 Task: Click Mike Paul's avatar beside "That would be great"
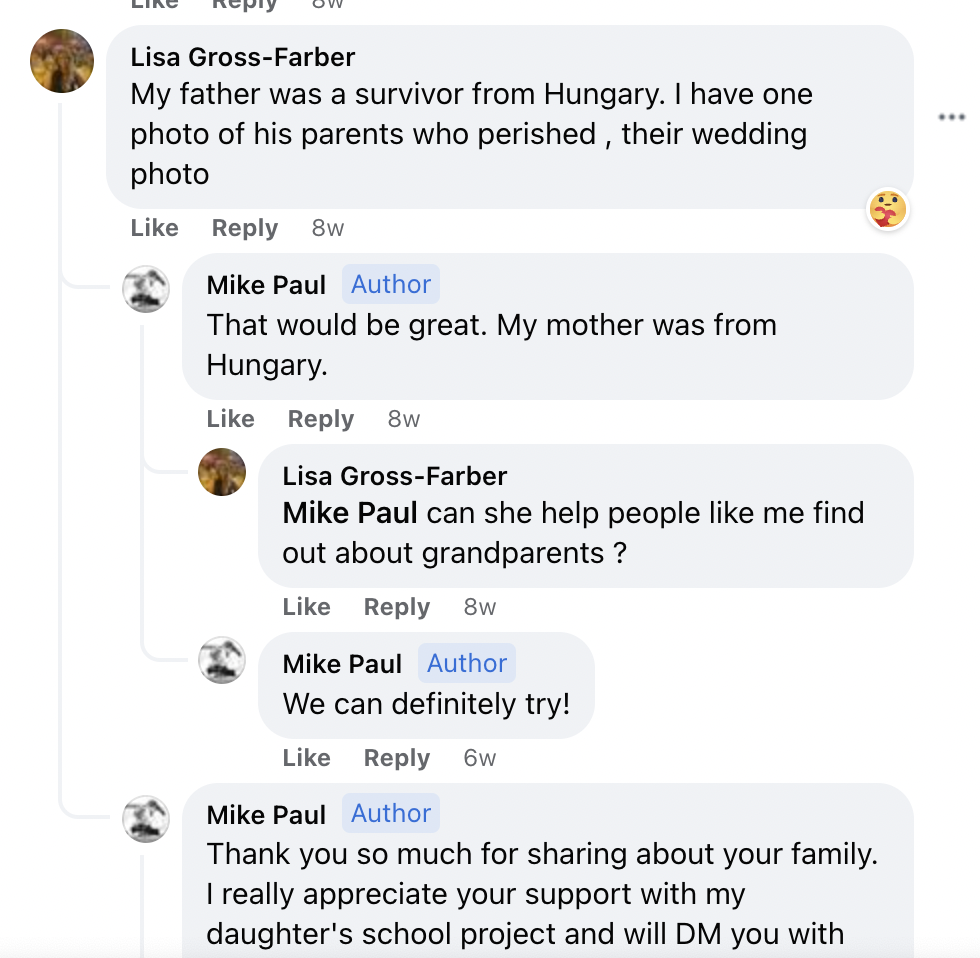click(x=145, y=289)
